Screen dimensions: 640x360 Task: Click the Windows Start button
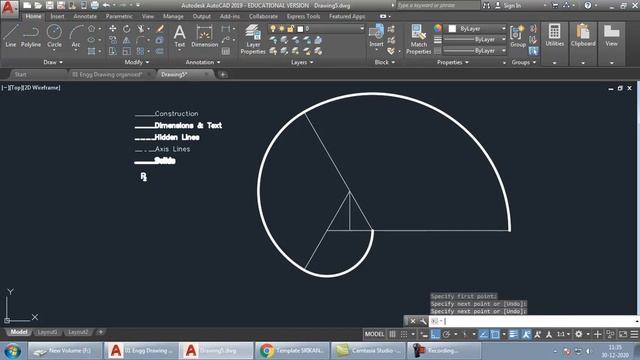click(x=13, y=351)
